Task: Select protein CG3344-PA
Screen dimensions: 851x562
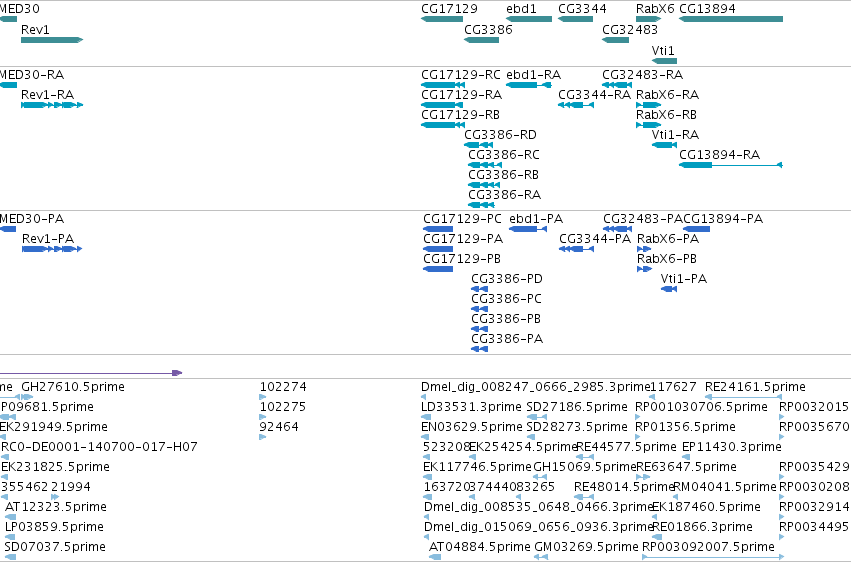Action: 576,249
